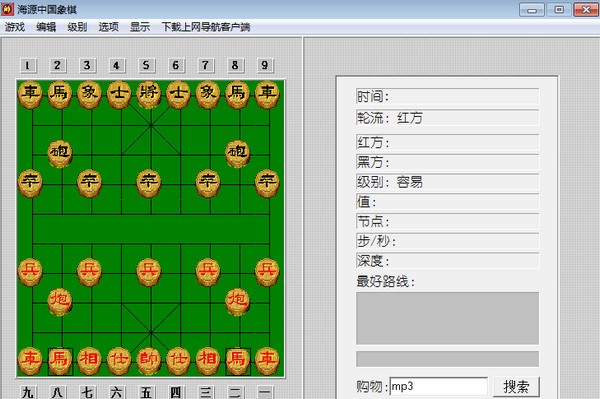Click the 搜索 search button
Screen dimensions: 600x399
pos(516,387)
